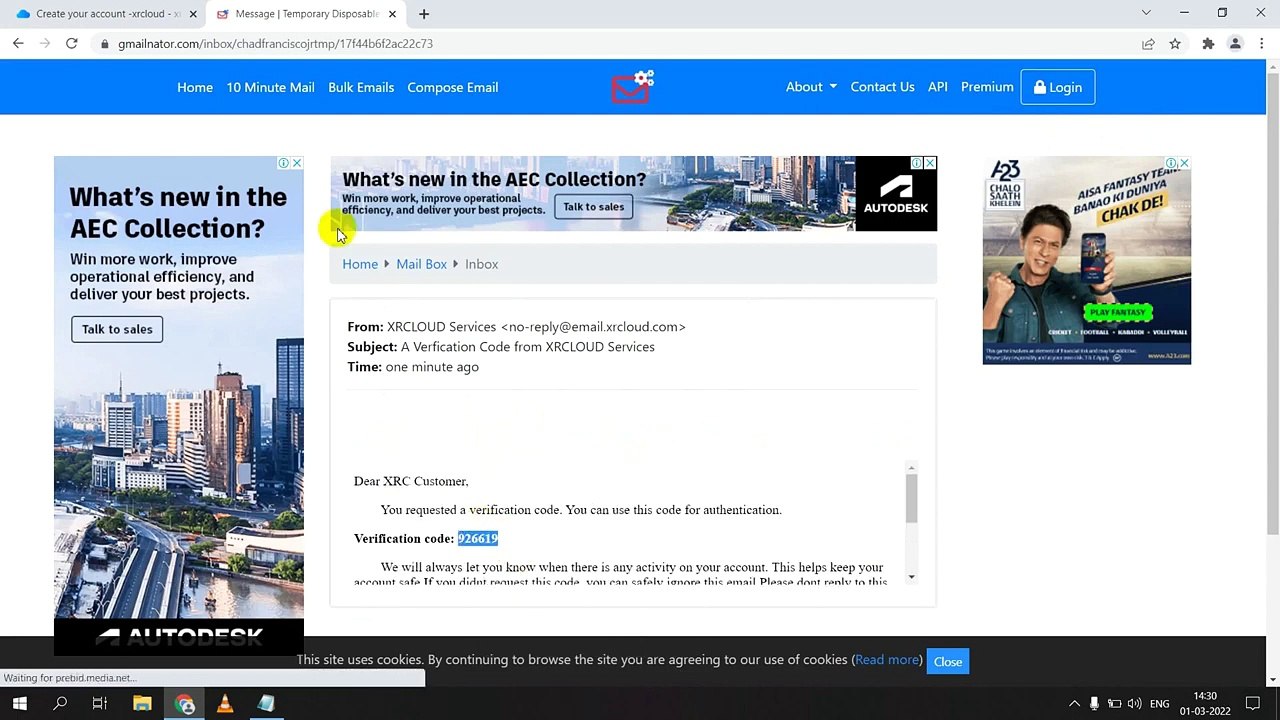Click the email body scroll-up arrow
The image size is (1280, 720).
[911, 467]
